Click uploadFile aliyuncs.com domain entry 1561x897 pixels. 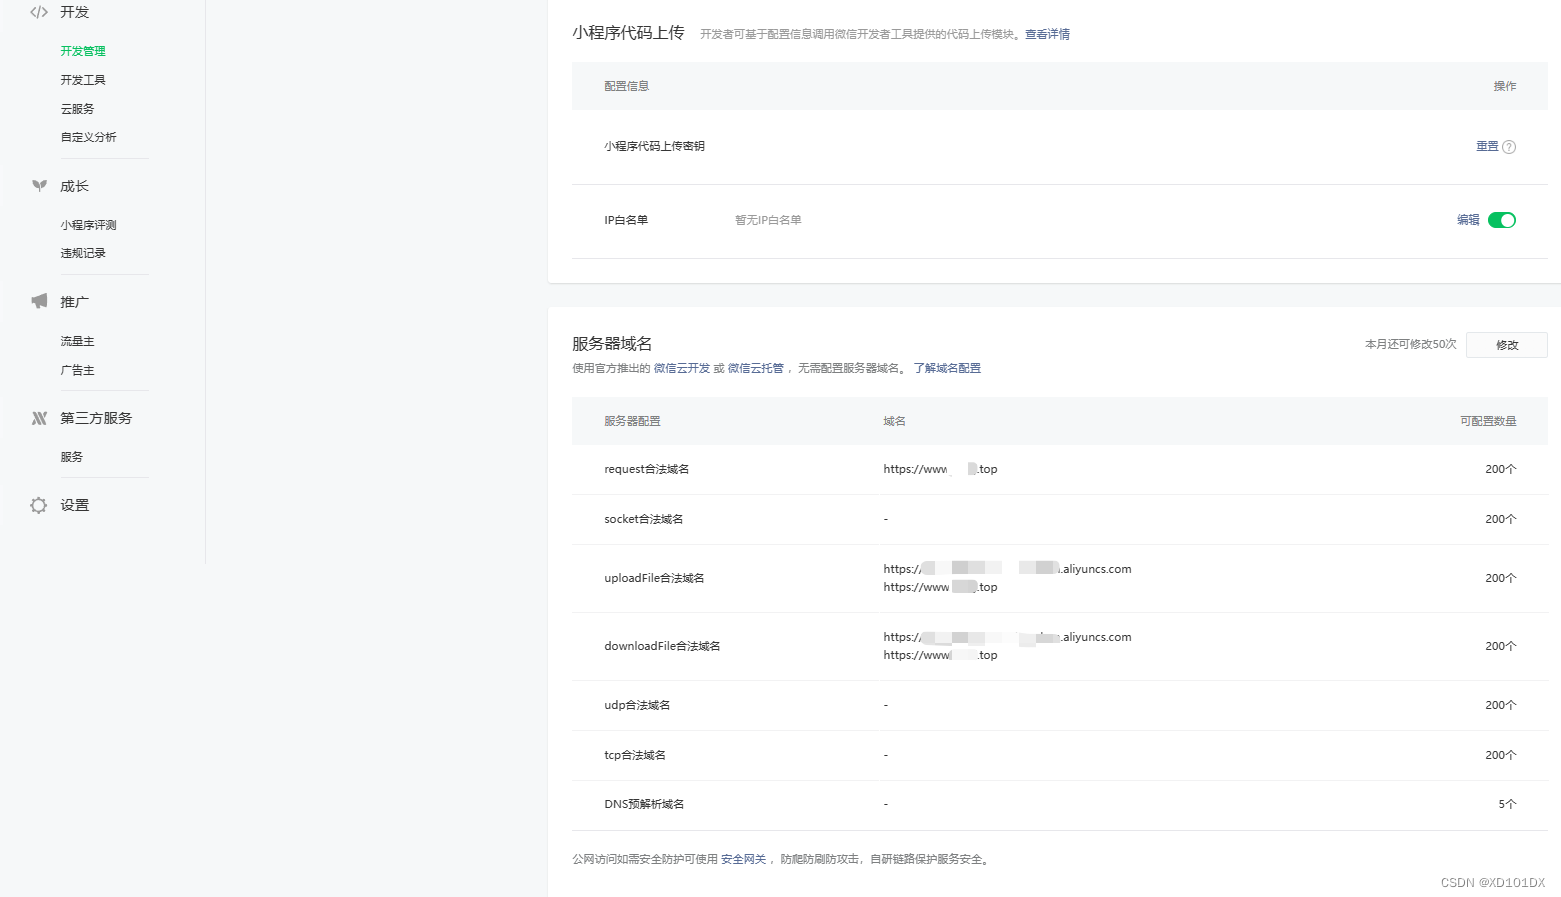(1007, 569)
